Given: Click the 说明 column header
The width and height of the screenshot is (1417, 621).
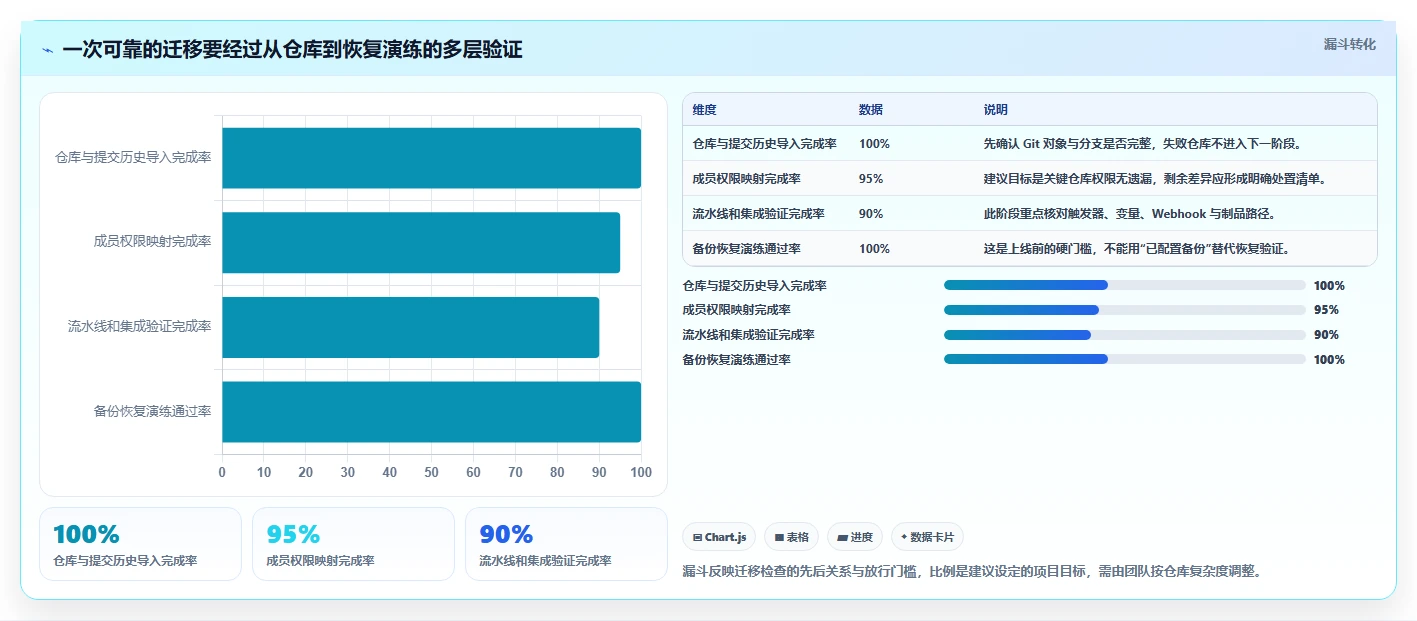Looking at the screenshot, I should [x=996, y=110].
